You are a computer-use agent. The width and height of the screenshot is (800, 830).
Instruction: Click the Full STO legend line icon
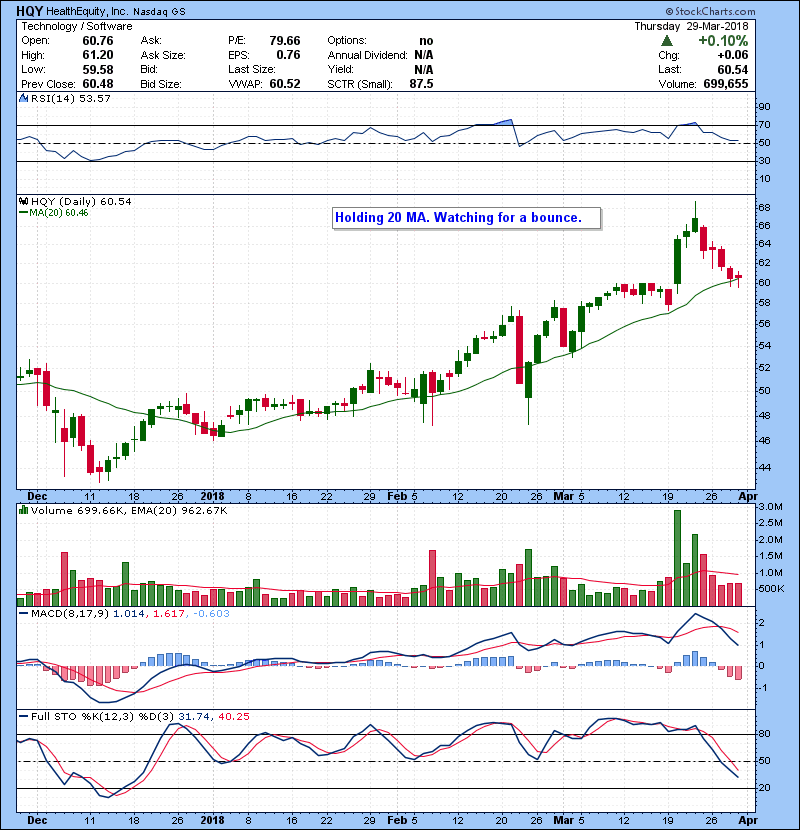click(x=22, y=715)
